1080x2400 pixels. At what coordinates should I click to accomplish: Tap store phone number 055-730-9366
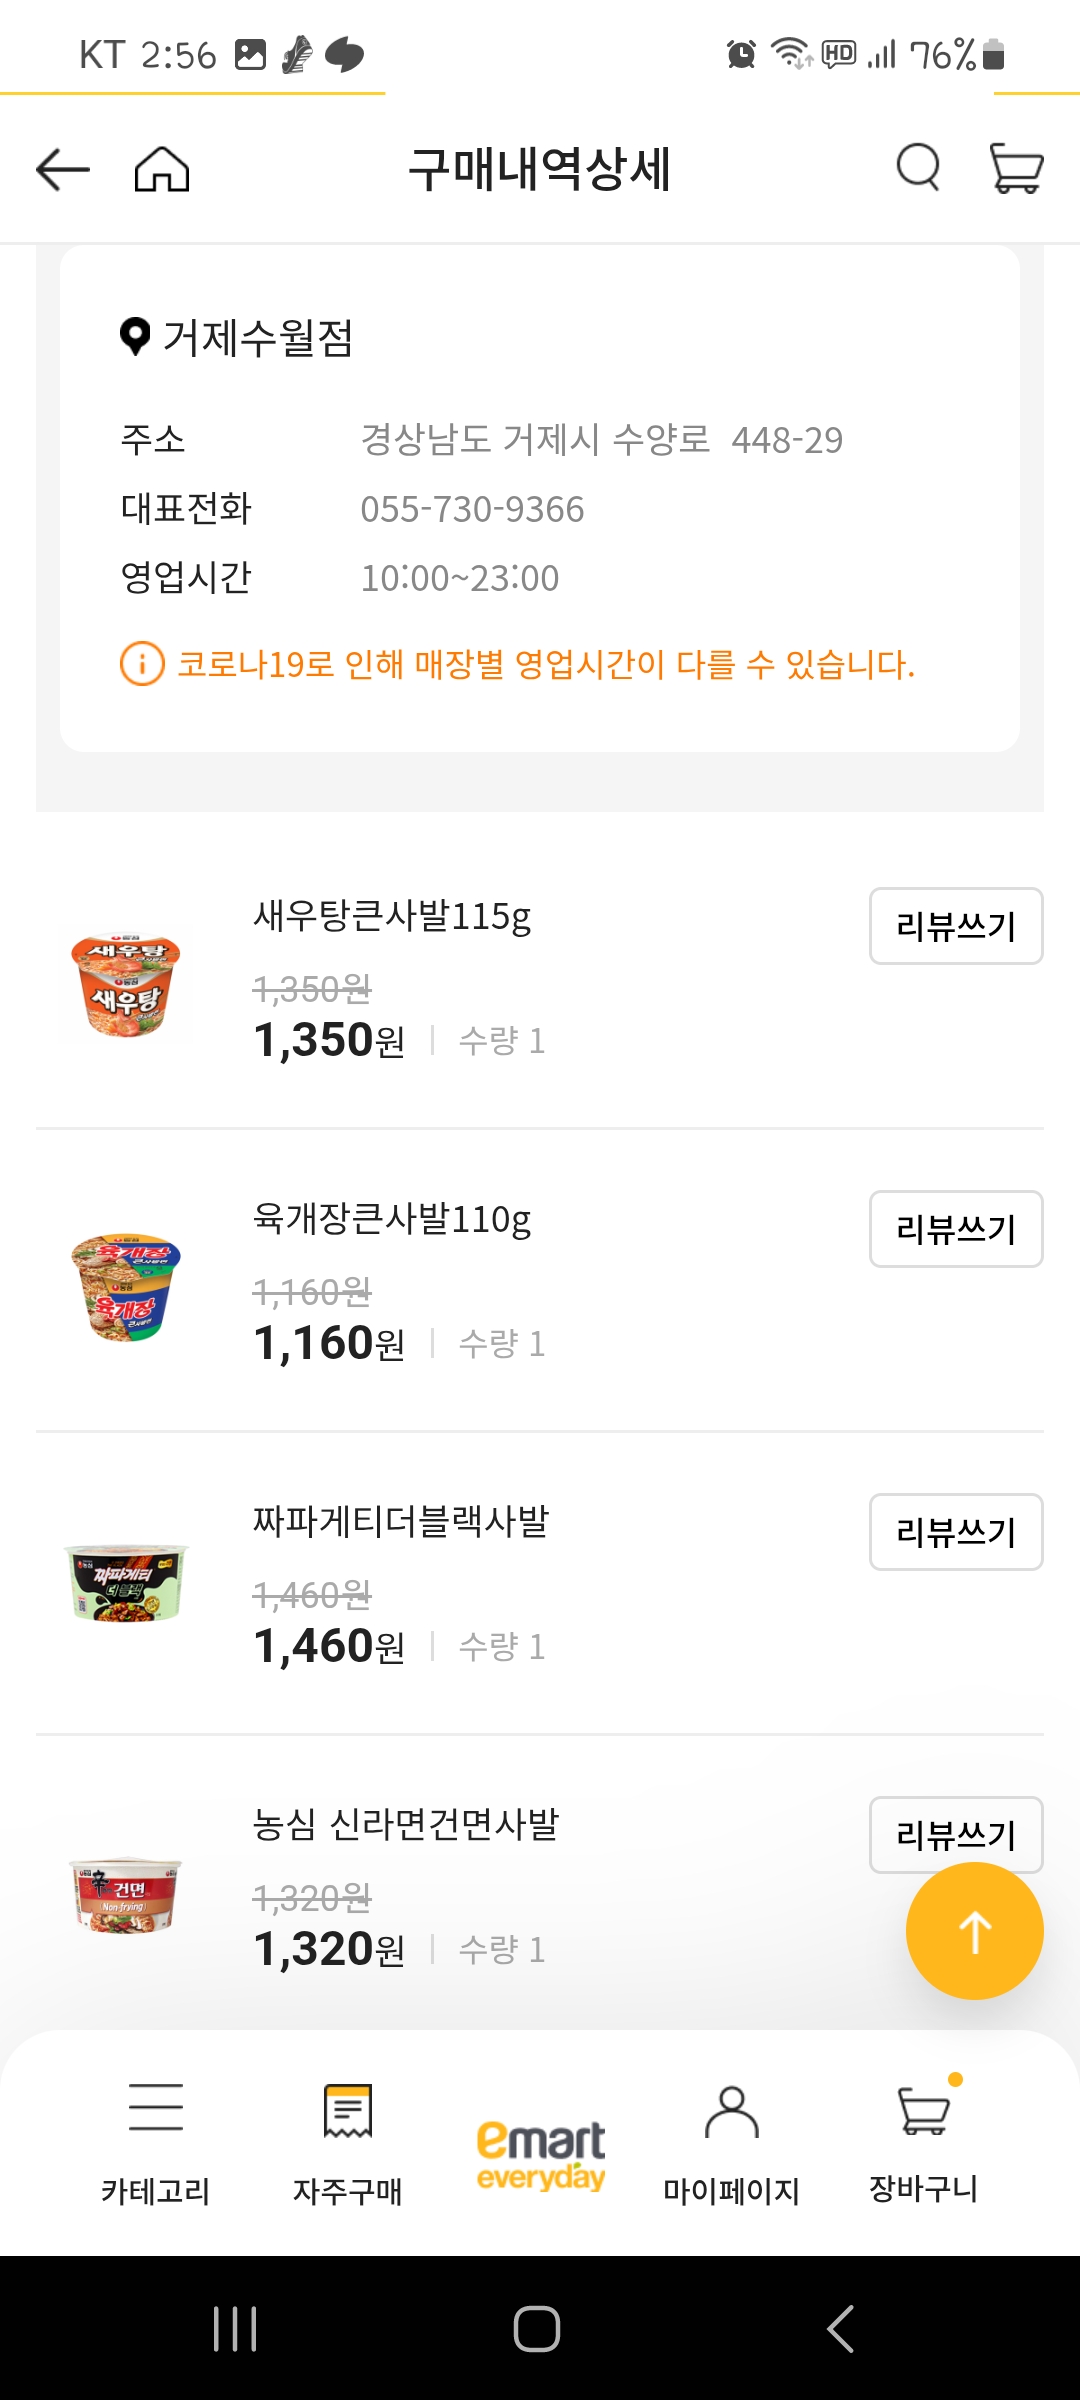coord(472,509)
